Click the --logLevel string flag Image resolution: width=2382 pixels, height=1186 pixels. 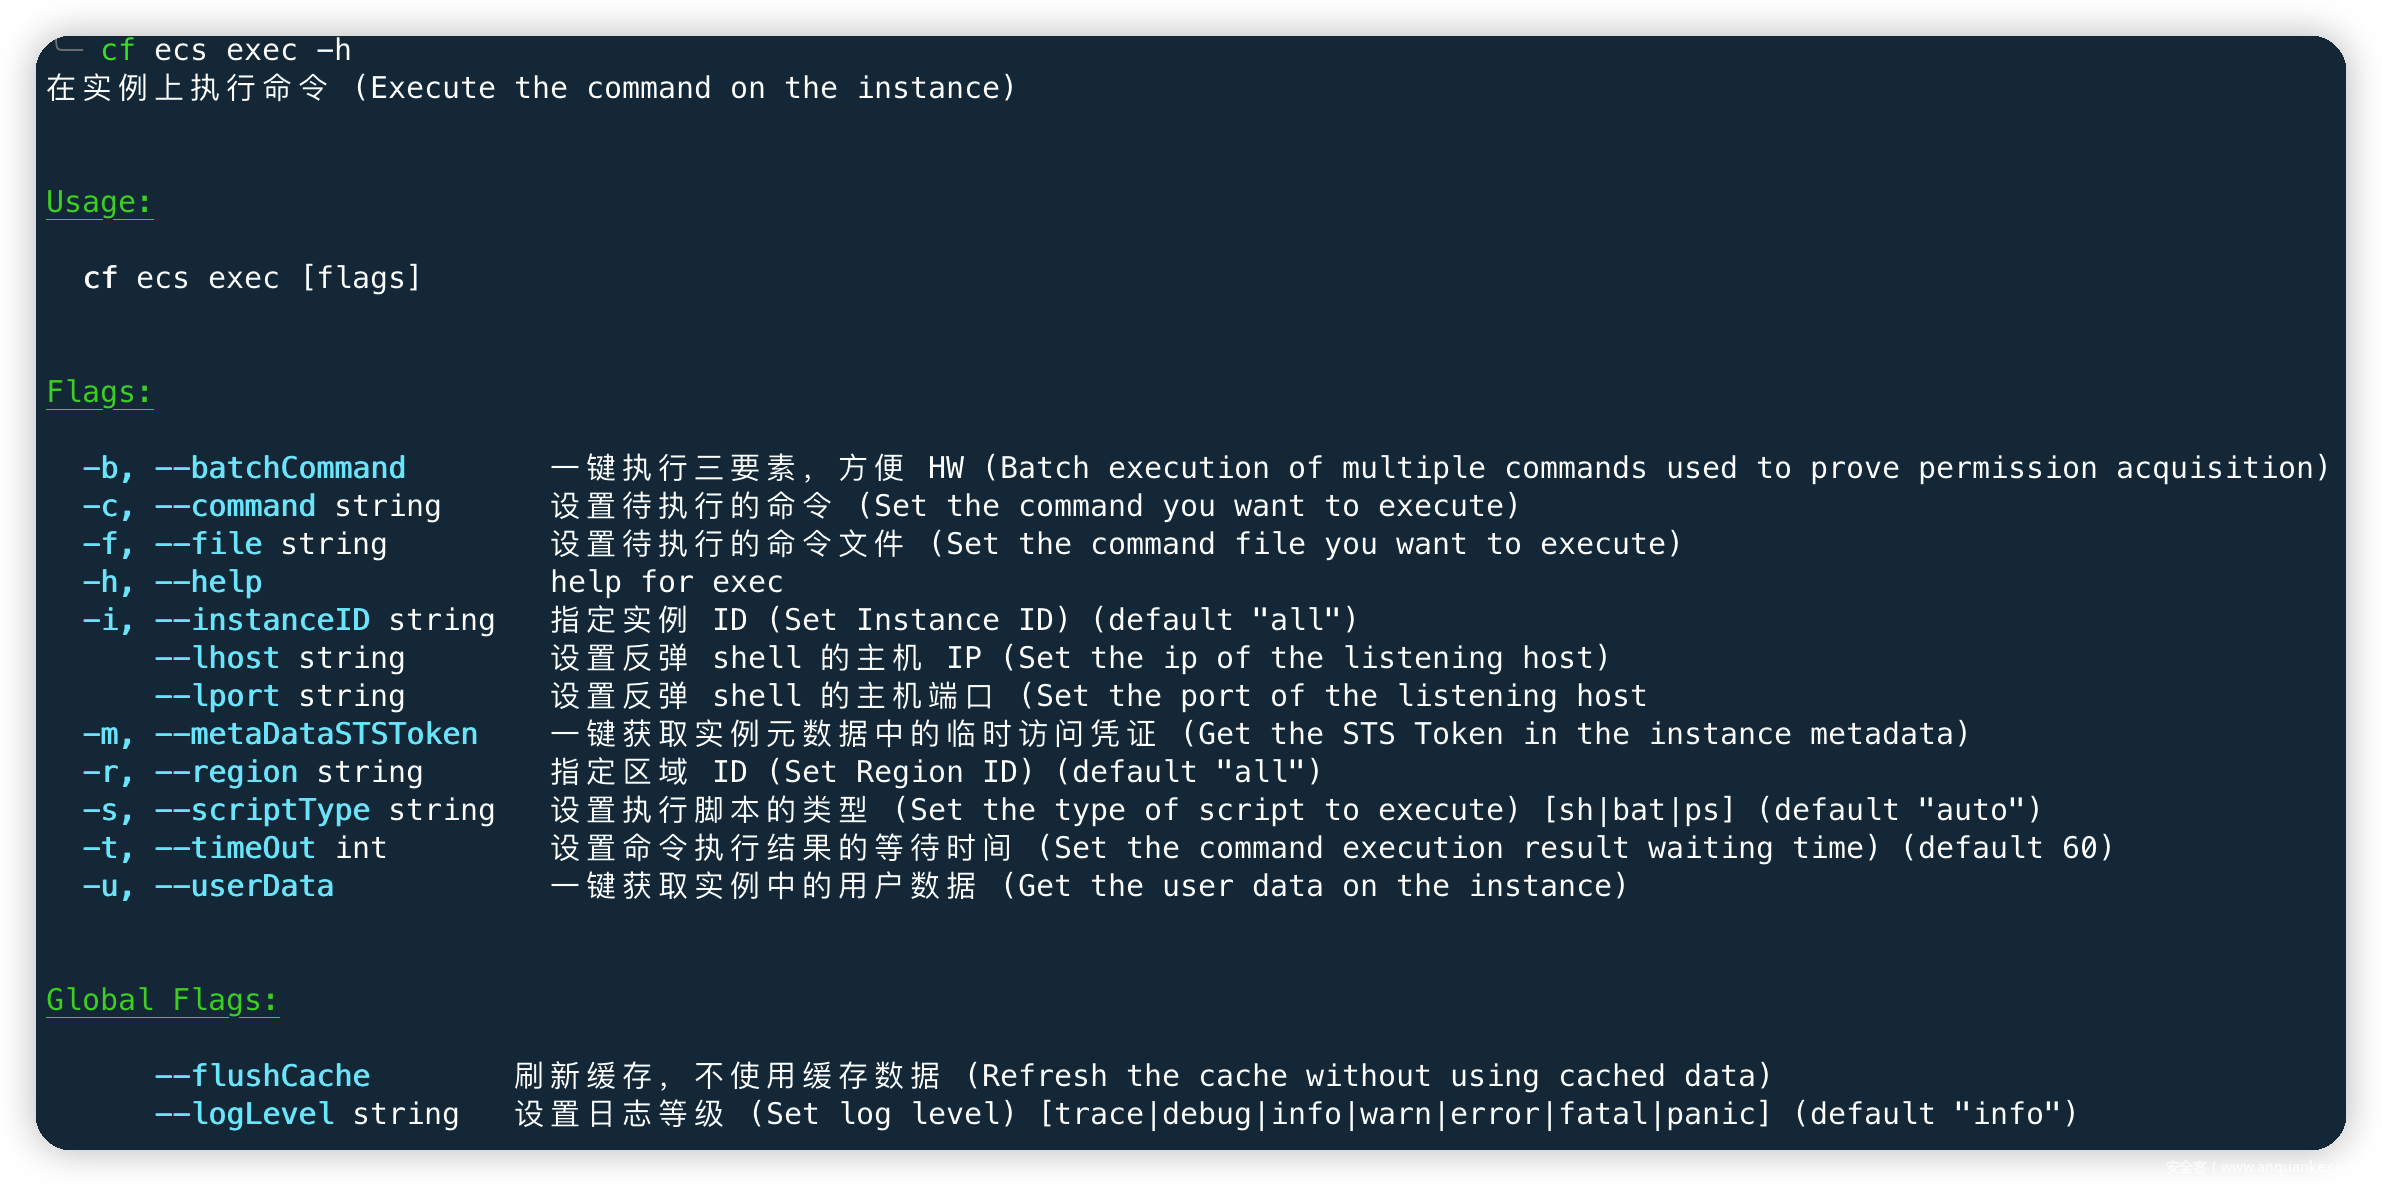306,1114
